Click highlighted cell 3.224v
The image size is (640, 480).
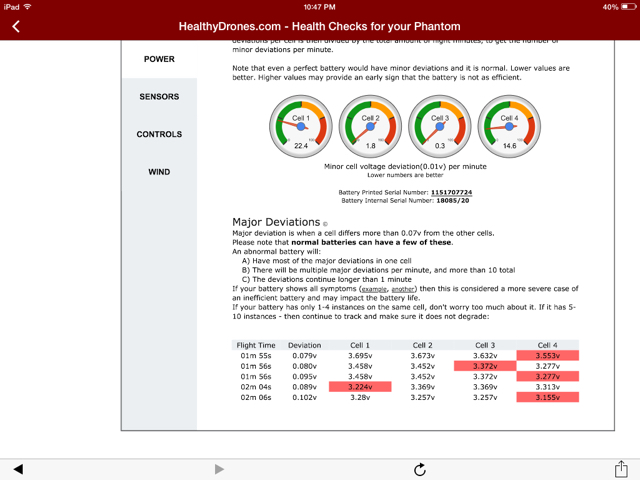tap(360, 387)
